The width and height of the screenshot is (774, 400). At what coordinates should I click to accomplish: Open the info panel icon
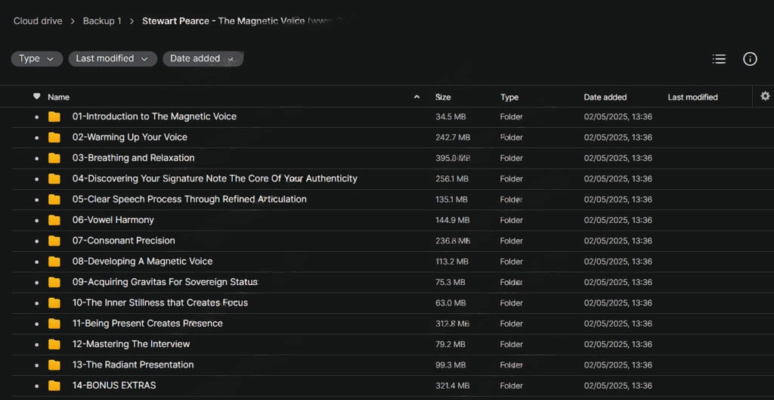pyautogui.click(x=750, y=59)
